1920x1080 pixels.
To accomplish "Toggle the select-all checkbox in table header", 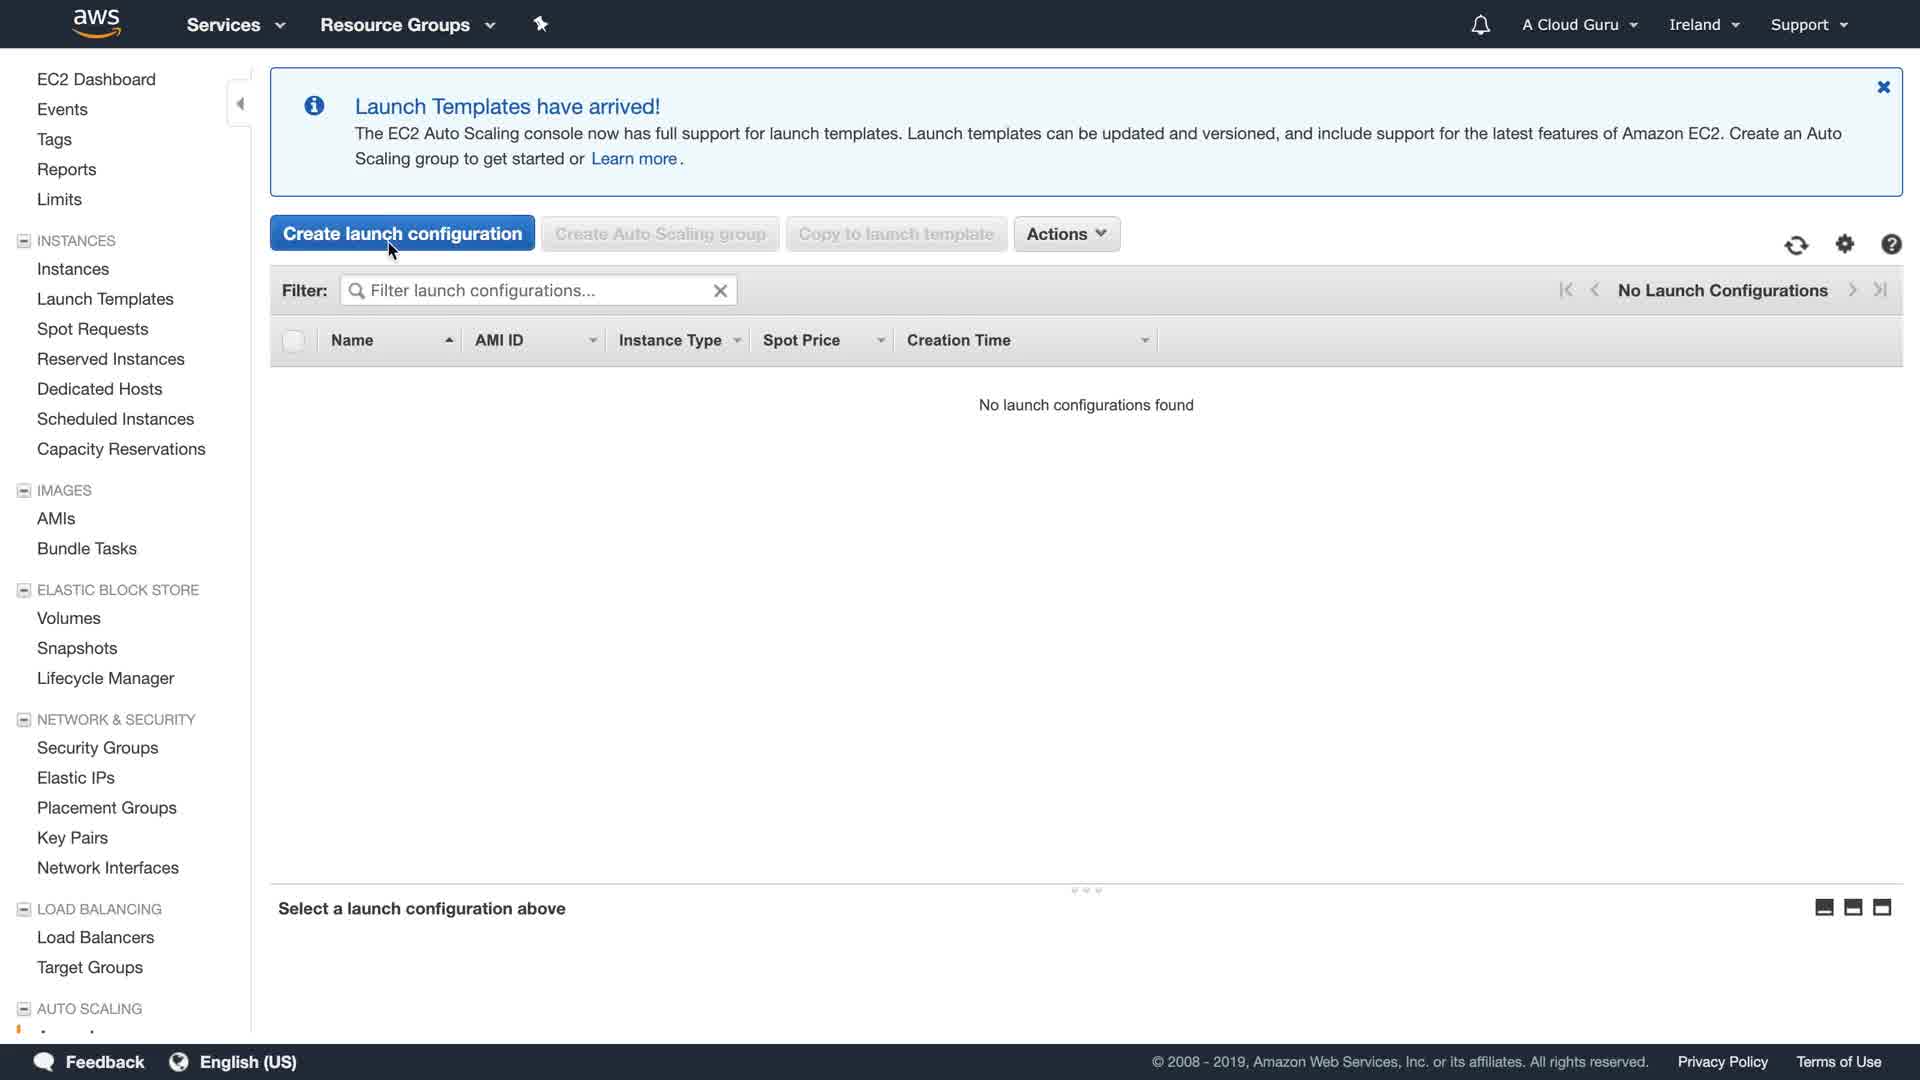I will tap(293, 341).
